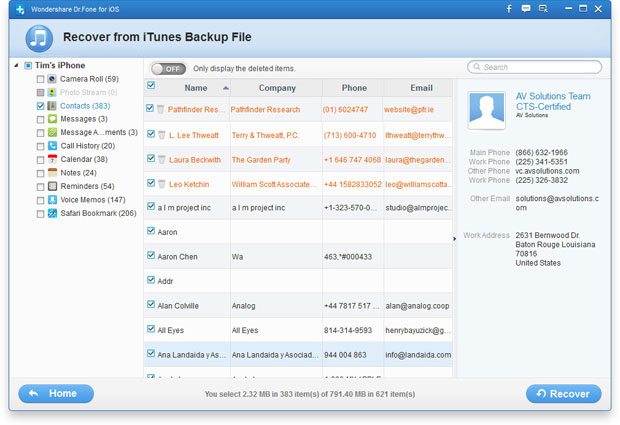Collapse the details panel with side arrow
This screenshot has height=425, width=620.
click(455, 239)
